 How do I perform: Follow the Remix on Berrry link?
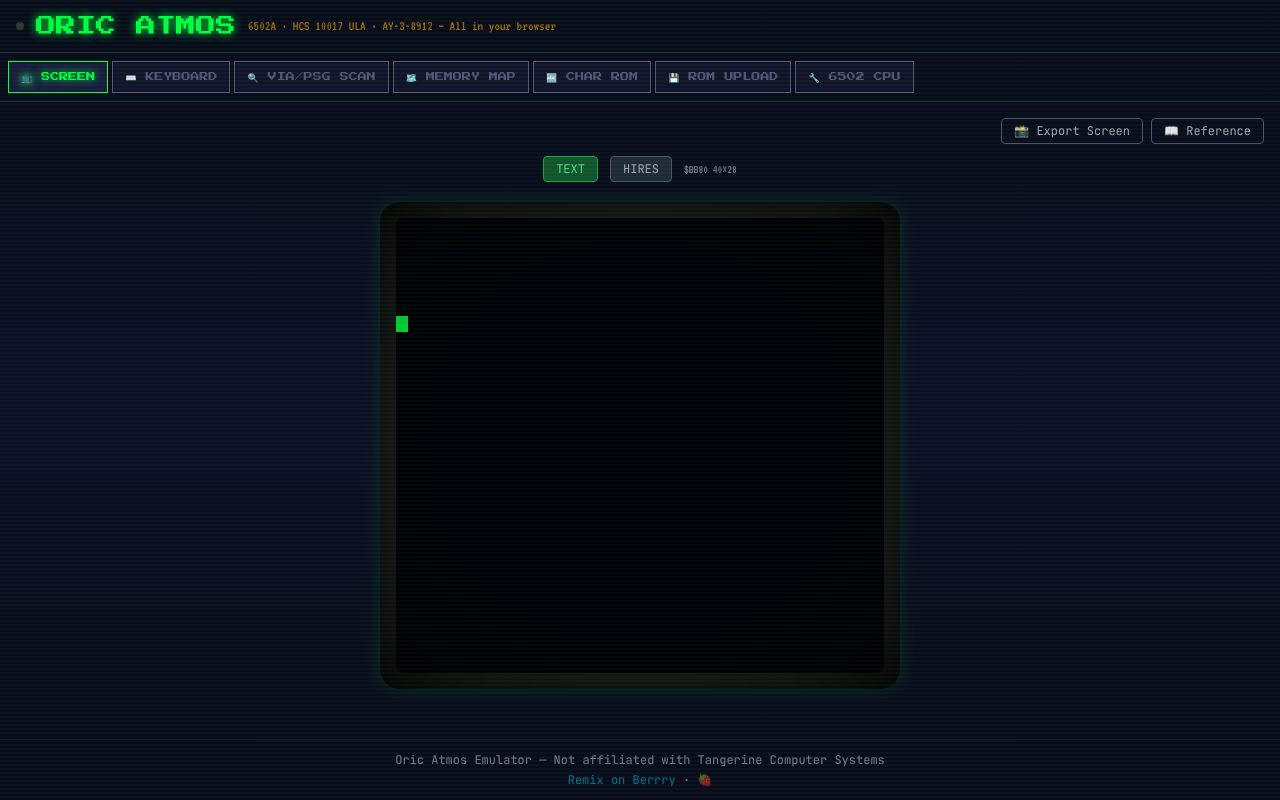tap(621, 780)
